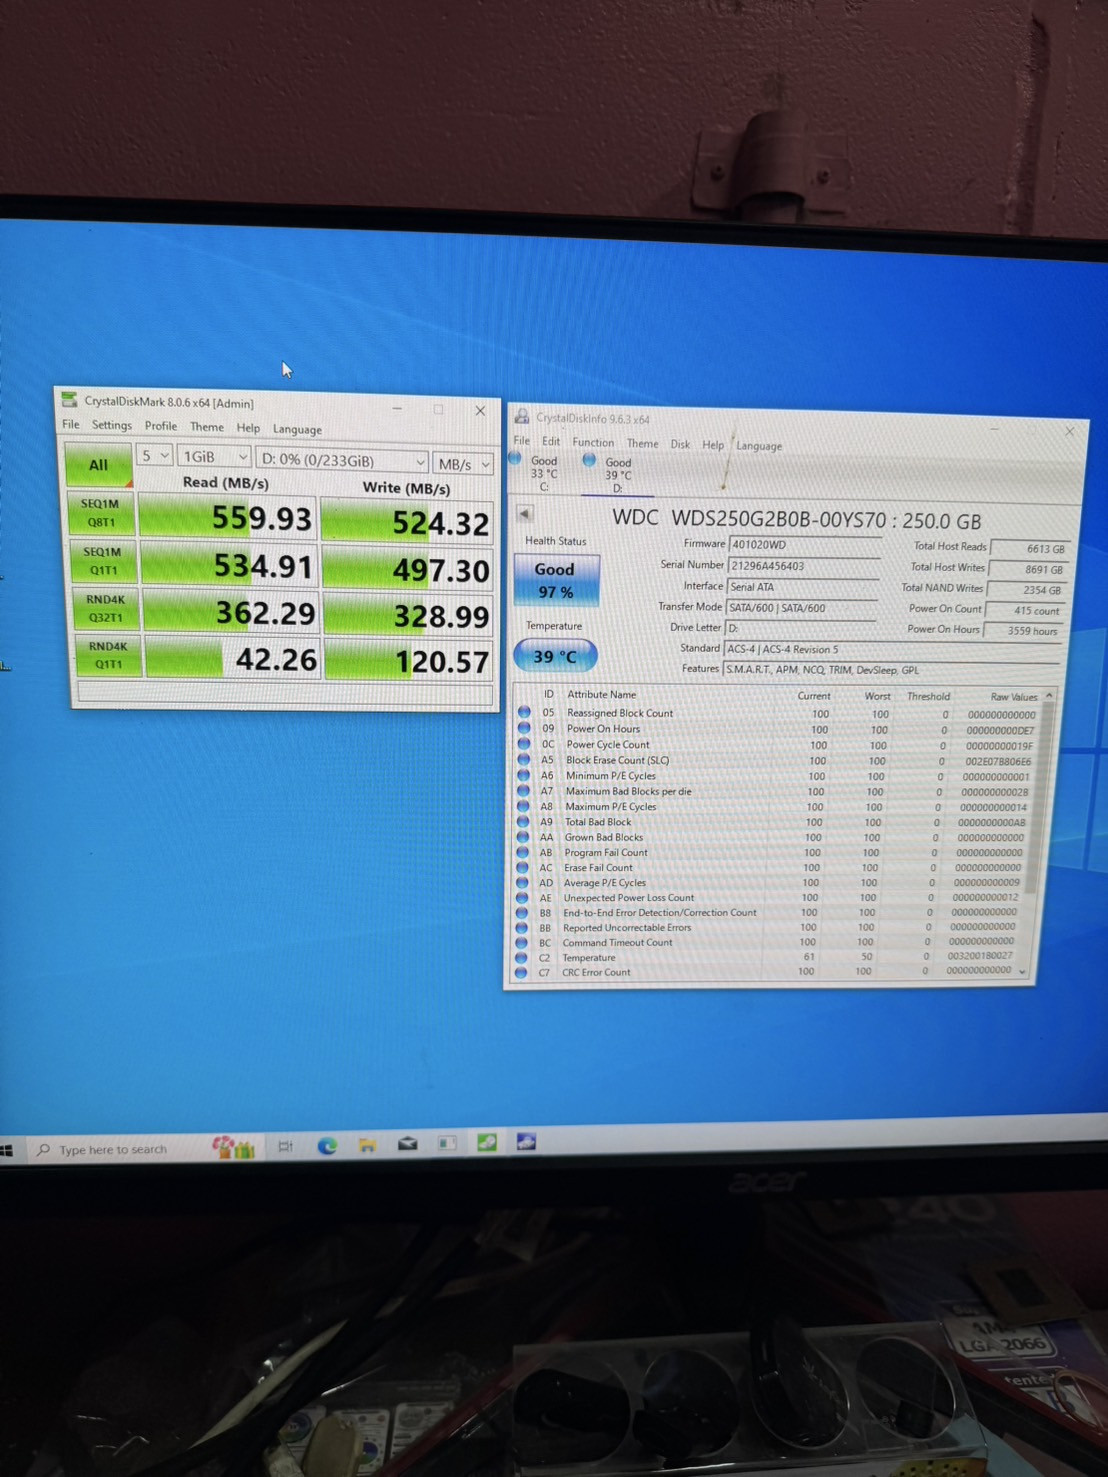Click the Transfer Mode field SATA/600
Image resolution: width=1108 pixels, height=1477 pixels.
(x=801, y=608)
